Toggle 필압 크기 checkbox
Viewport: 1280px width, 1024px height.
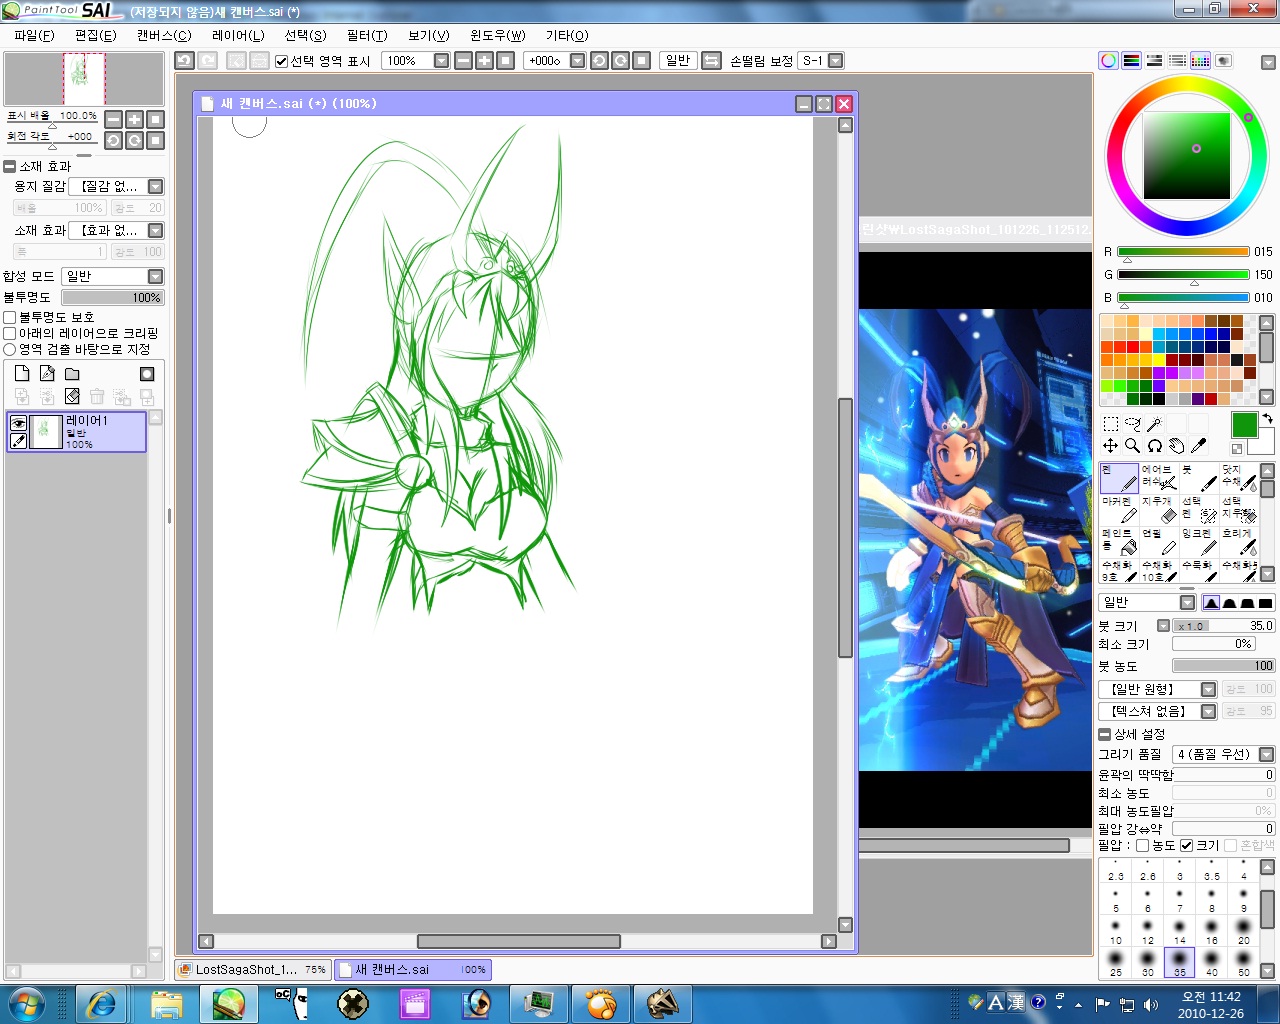[x=1187, y=846]
